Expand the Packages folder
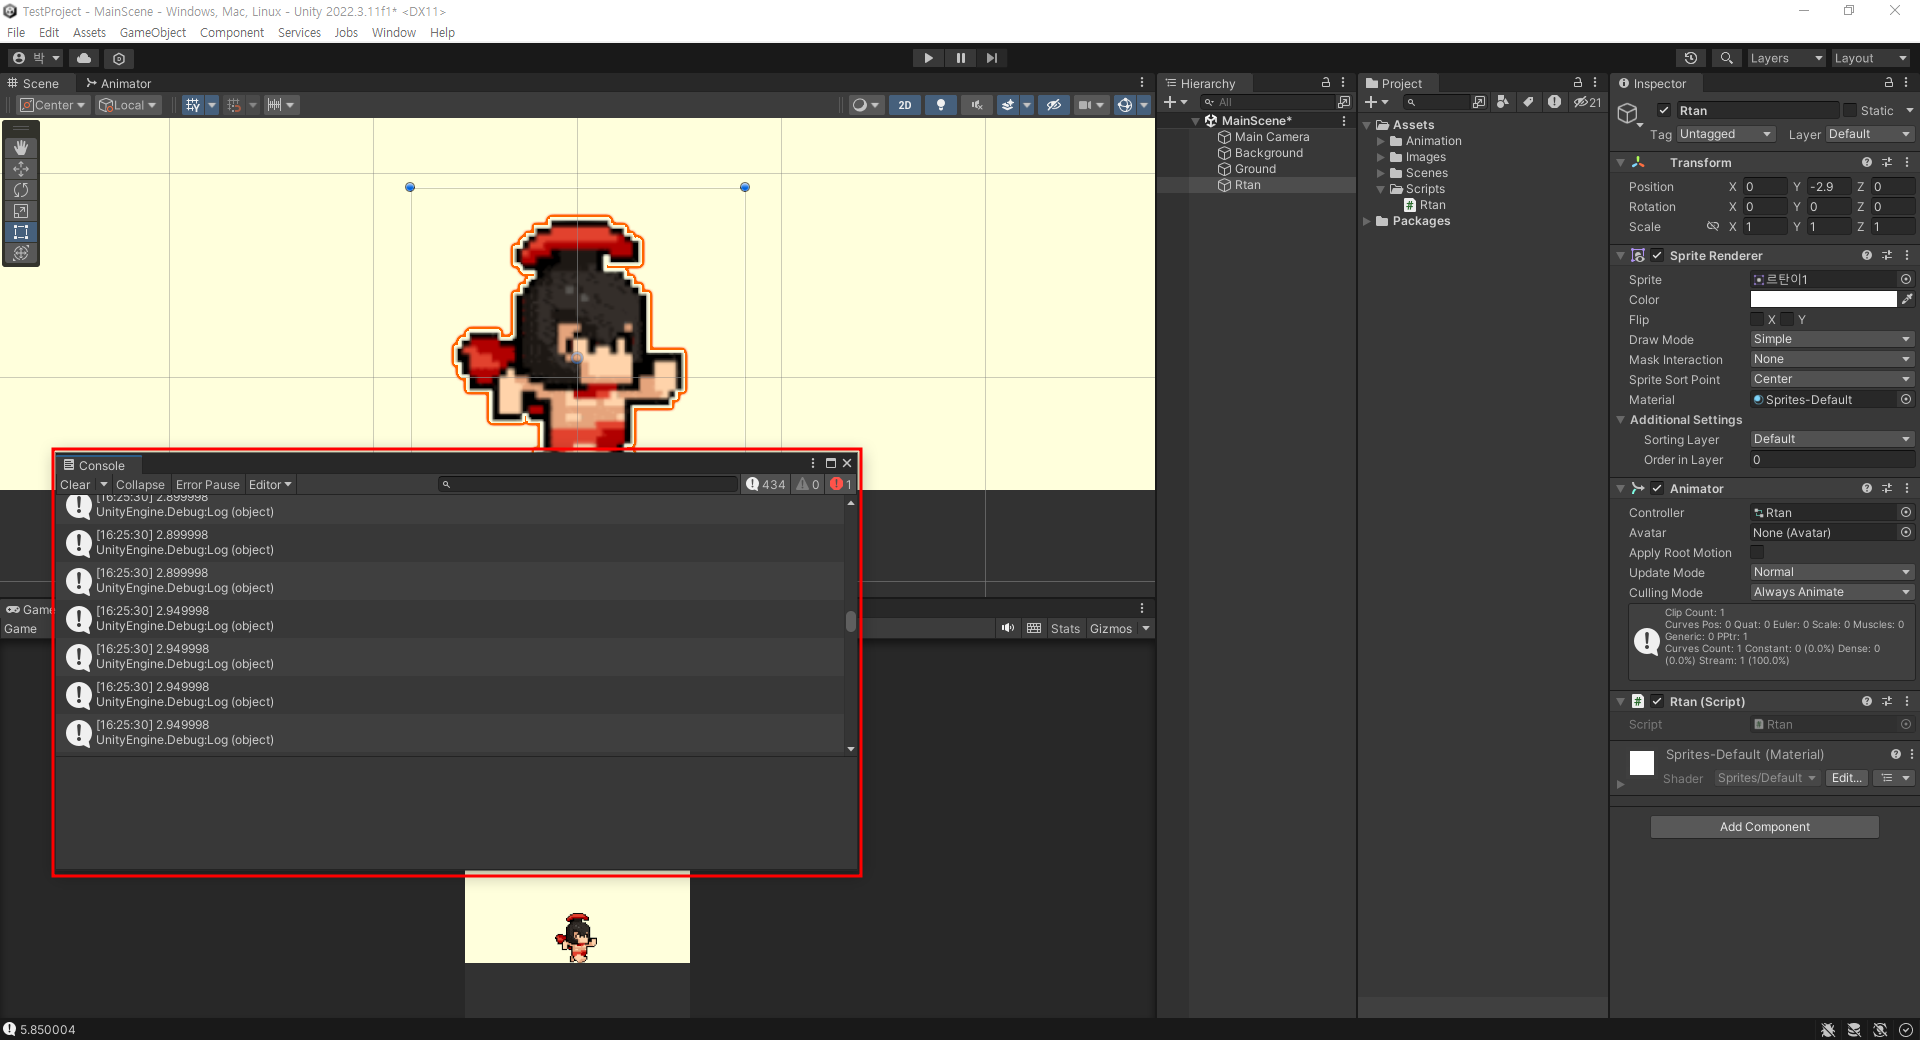Image resolution: width=1920 pixels, height=1040 pixels. (x=1367, y=221)
